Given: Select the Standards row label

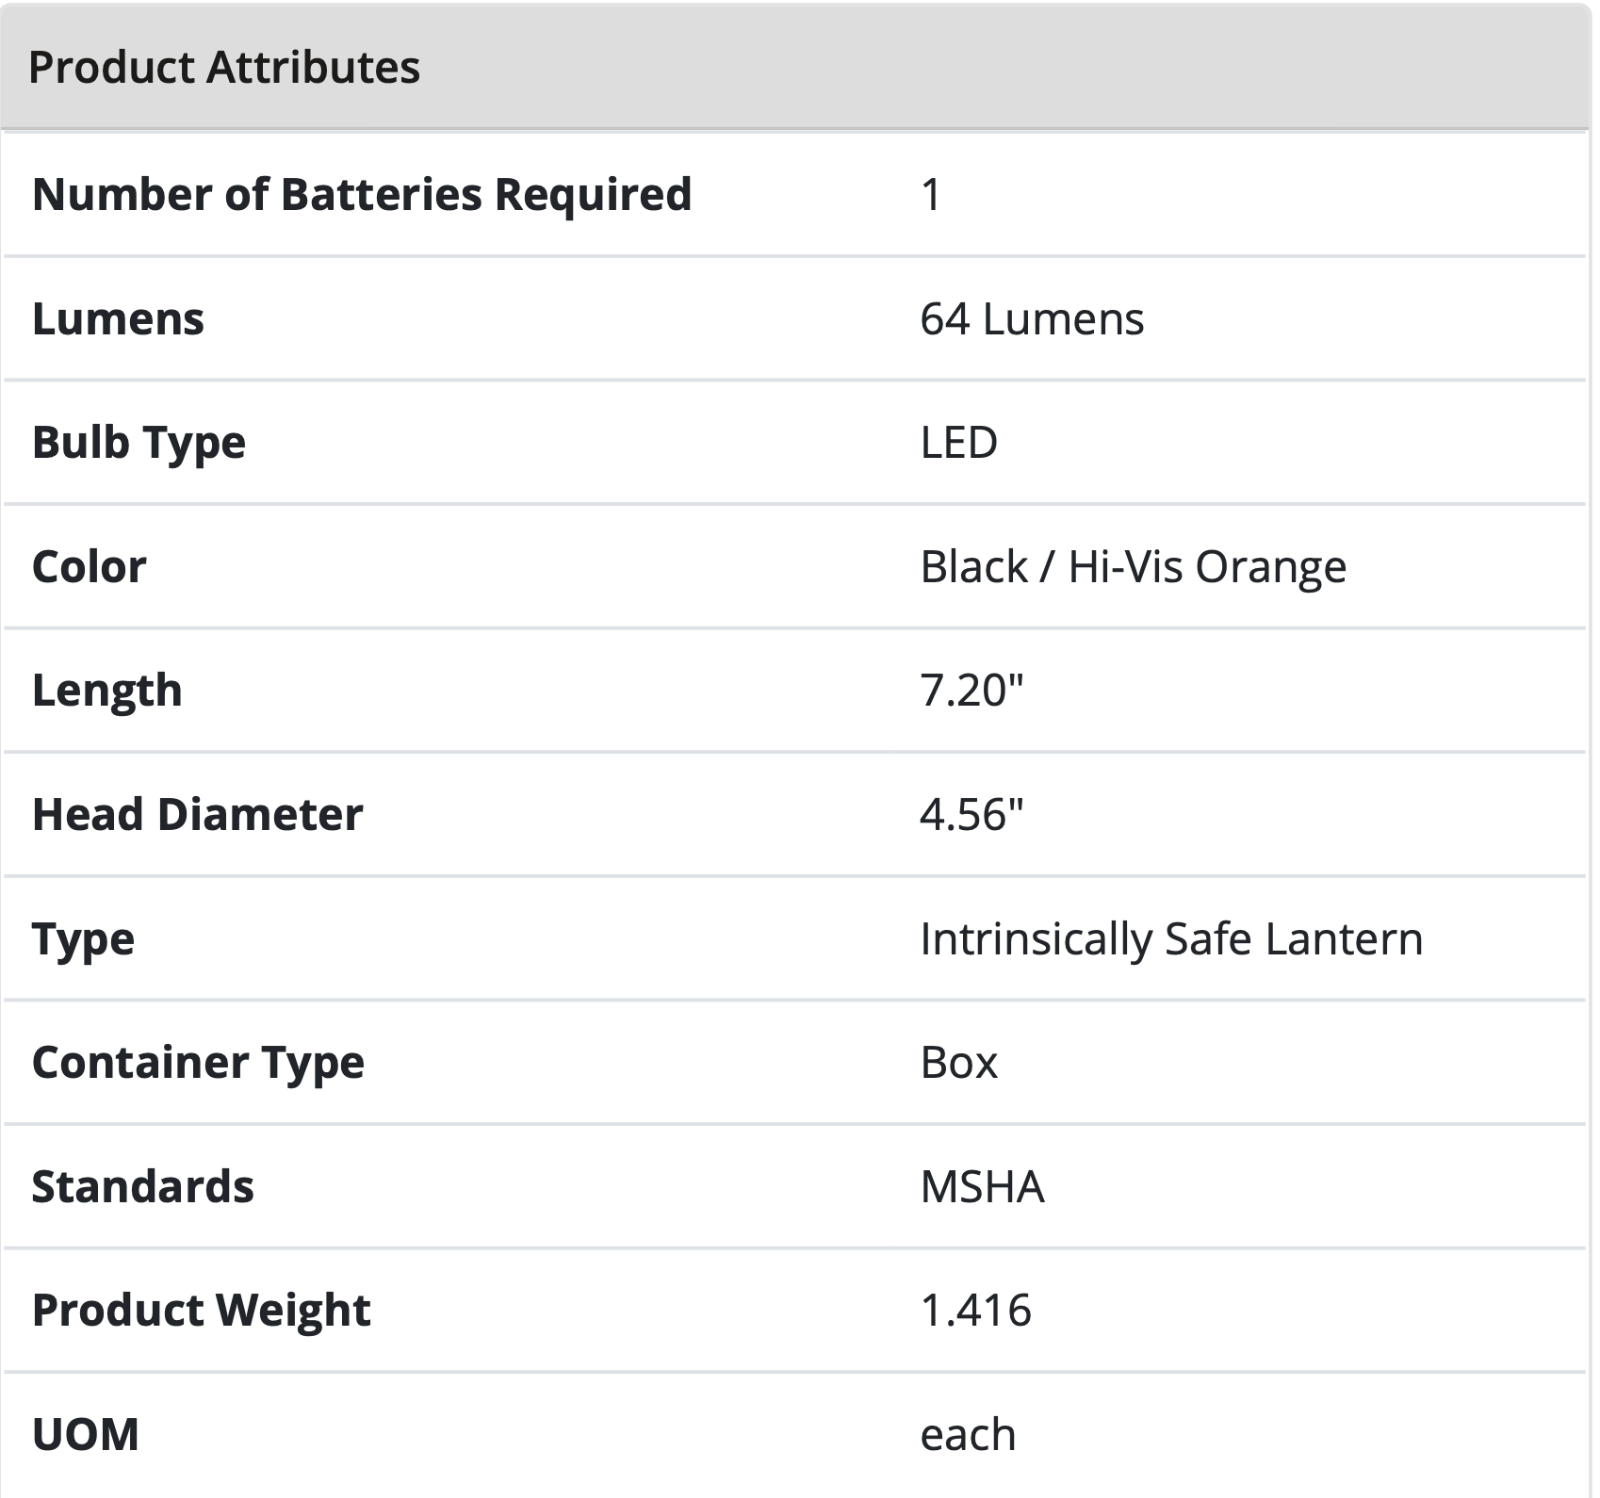Looking at the screenshot, I should click(x=143, y=1187).
